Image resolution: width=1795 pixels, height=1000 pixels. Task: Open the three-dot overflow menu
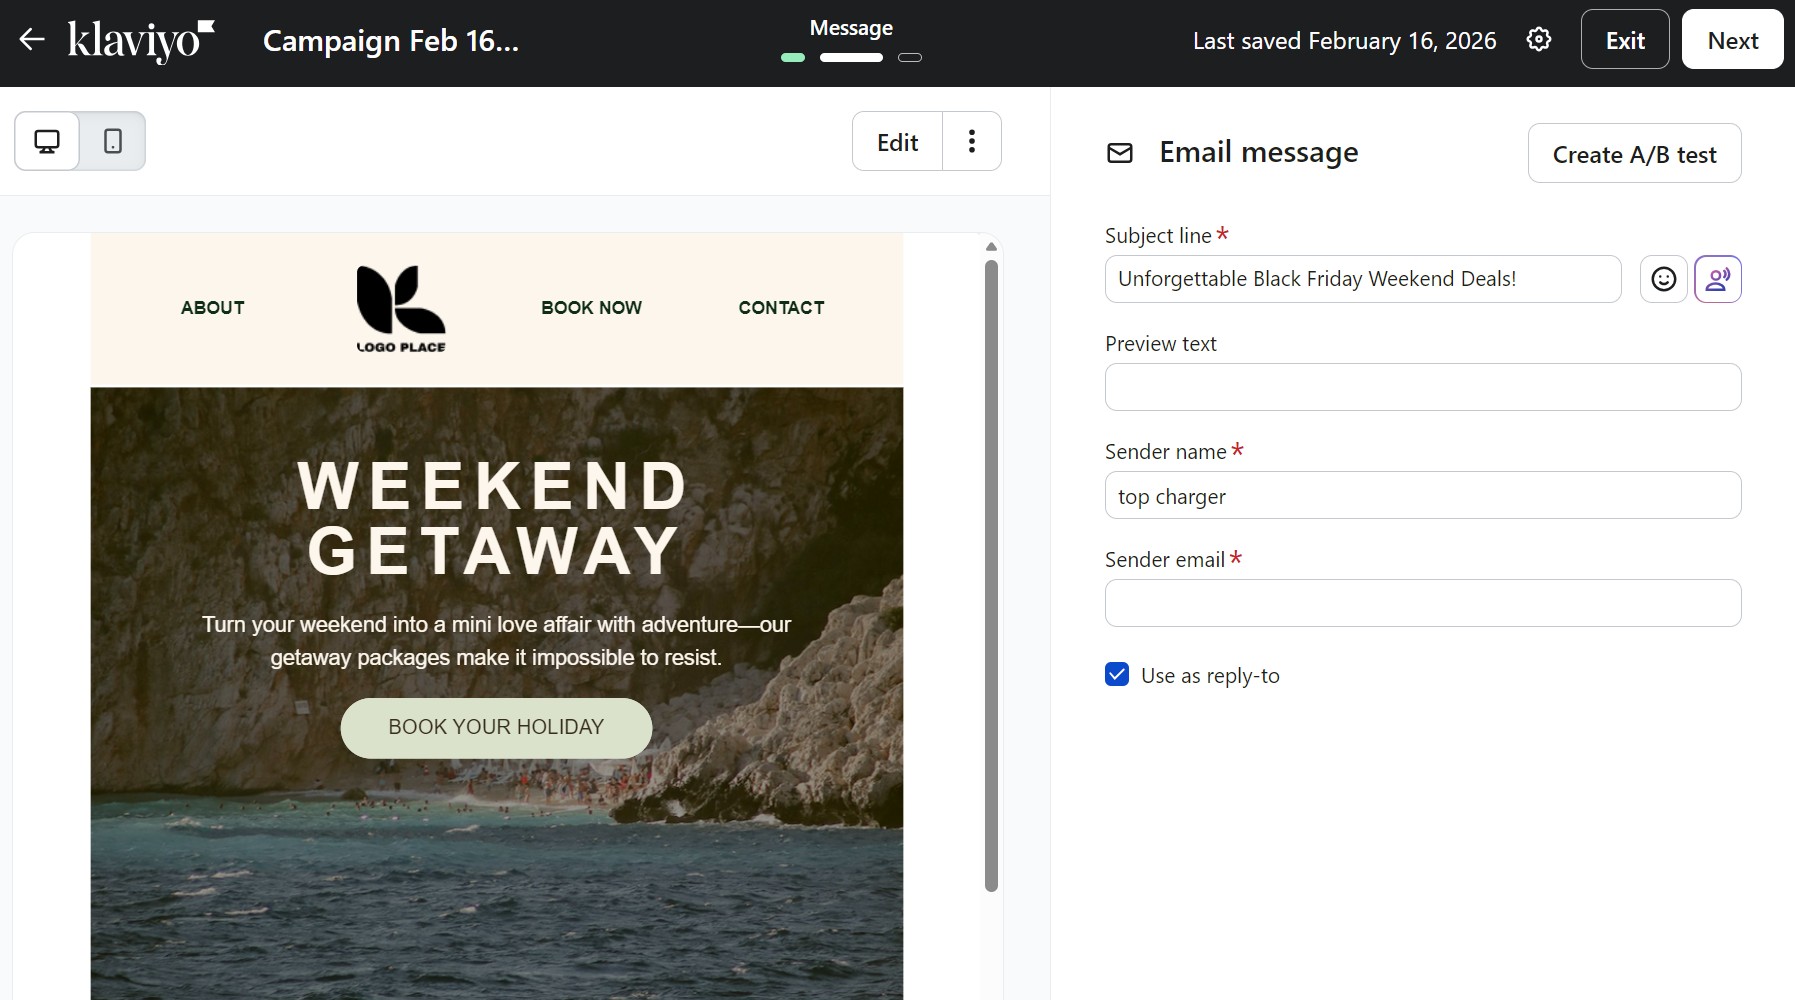pos(971,141)
